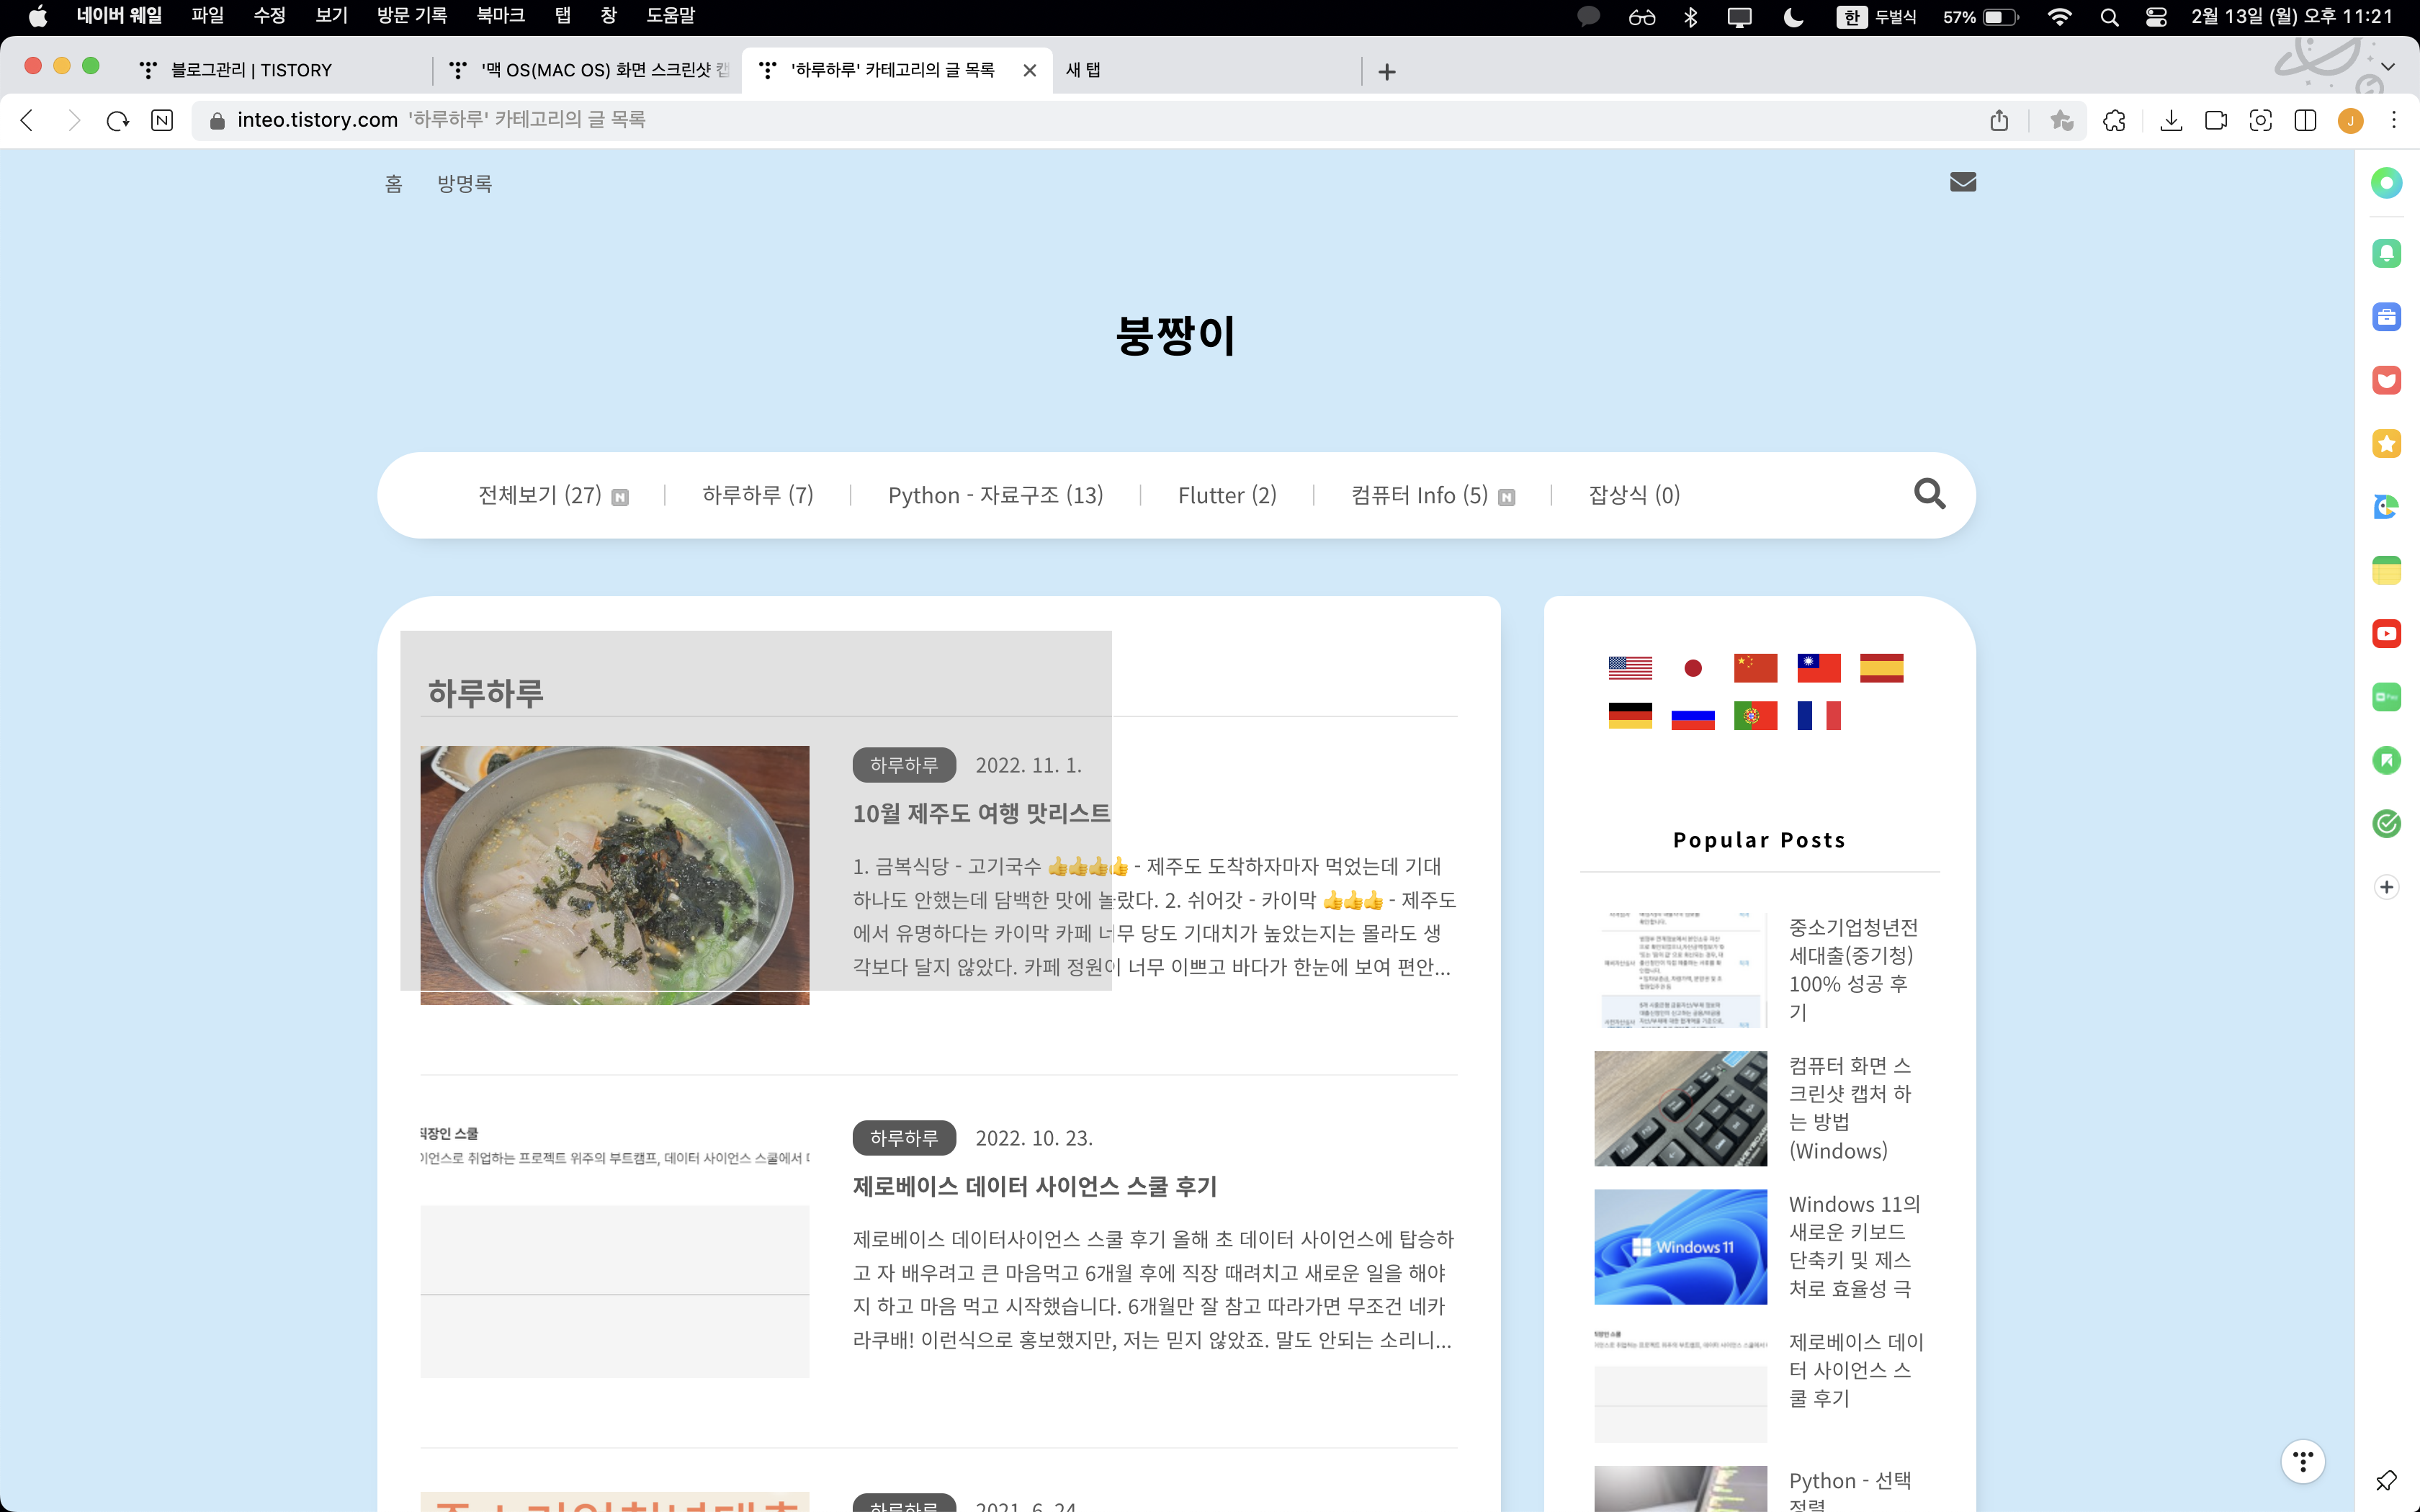Open the 제로베이스 데이터 사이언스 스쿨 후기 post title
Viewport: 2420px width, 1512px height.
click(x=1034, y=1186)
